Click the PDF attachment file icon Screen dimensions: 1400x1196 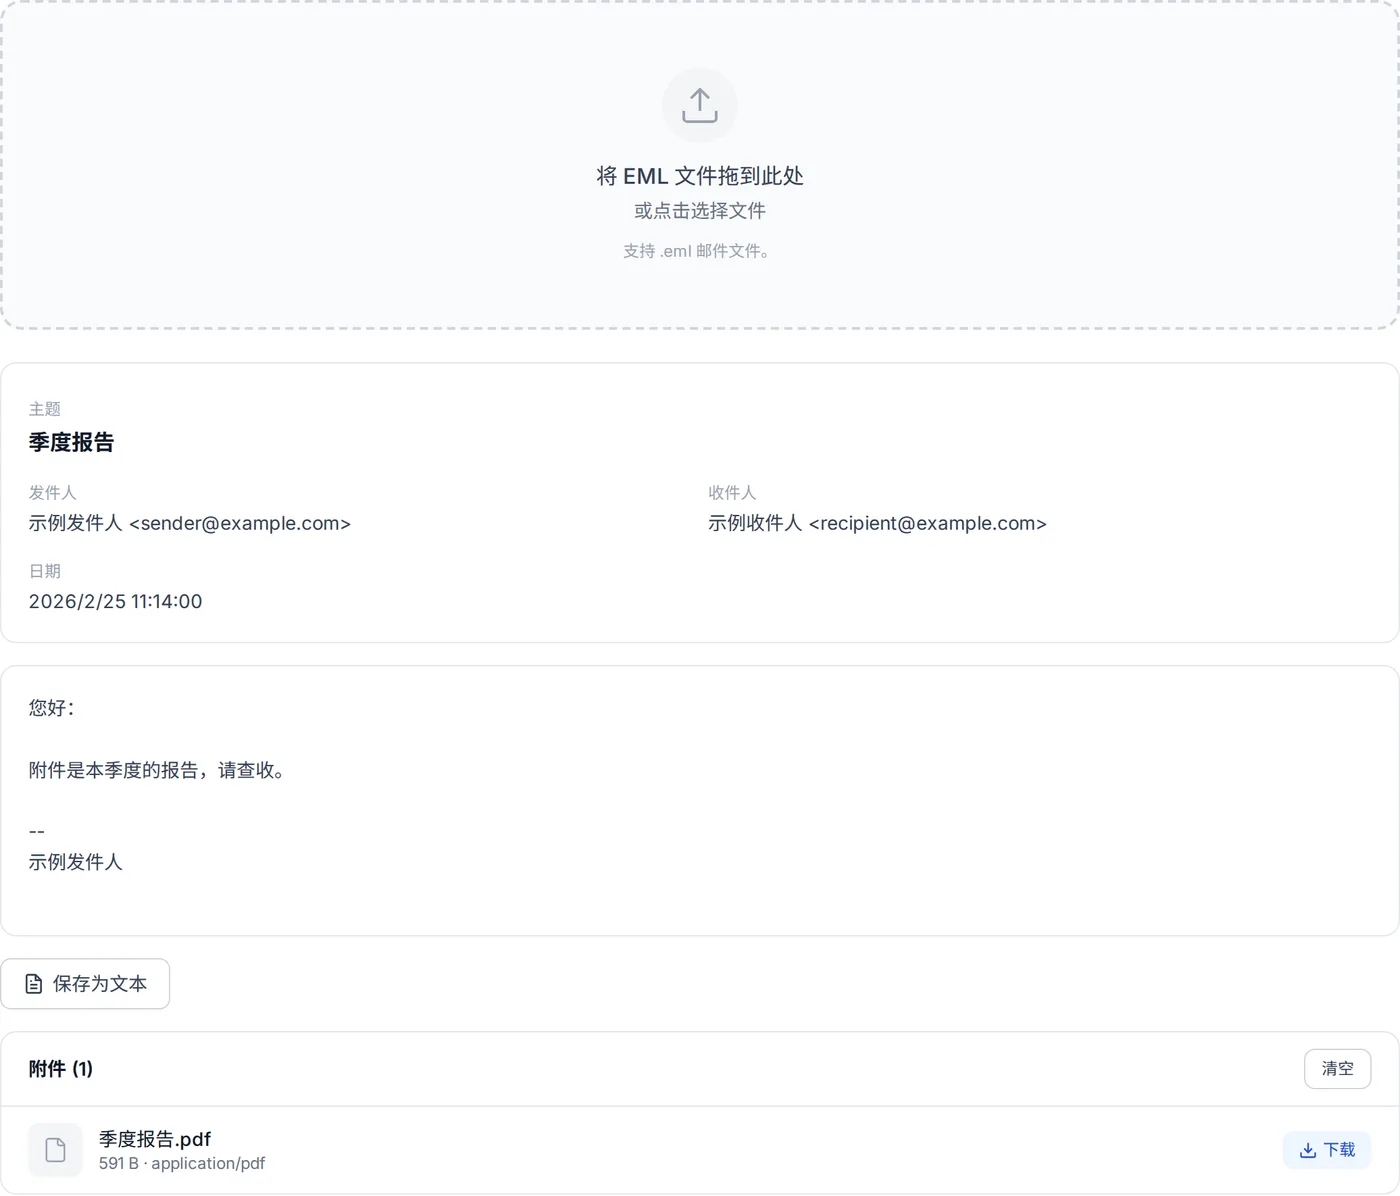tap(55, 1150)
